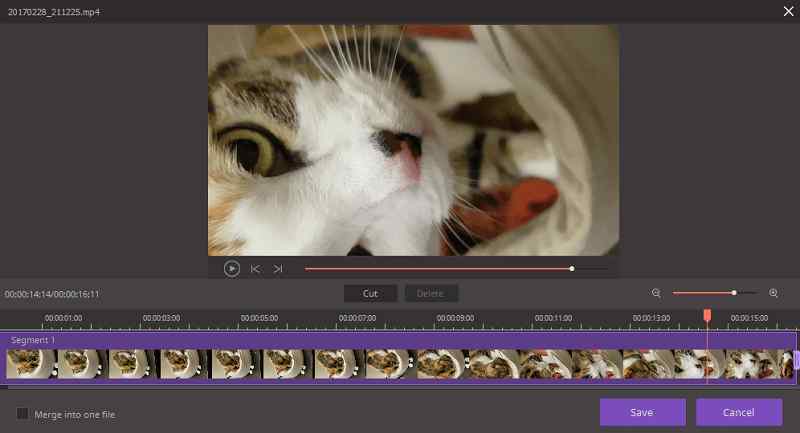Screen dimensions: 800x433
Task: Save the trimmed video
Action: [642, 412]
